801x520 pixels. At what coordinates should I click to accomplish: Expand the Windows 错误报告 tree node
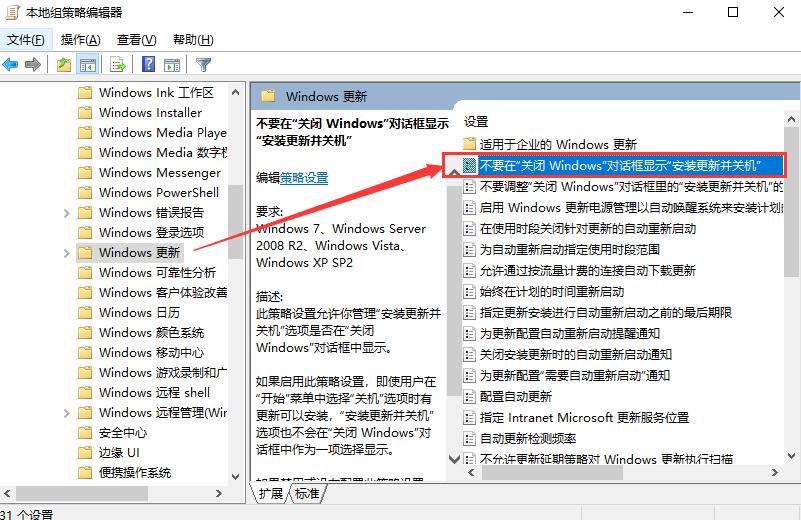66,213
